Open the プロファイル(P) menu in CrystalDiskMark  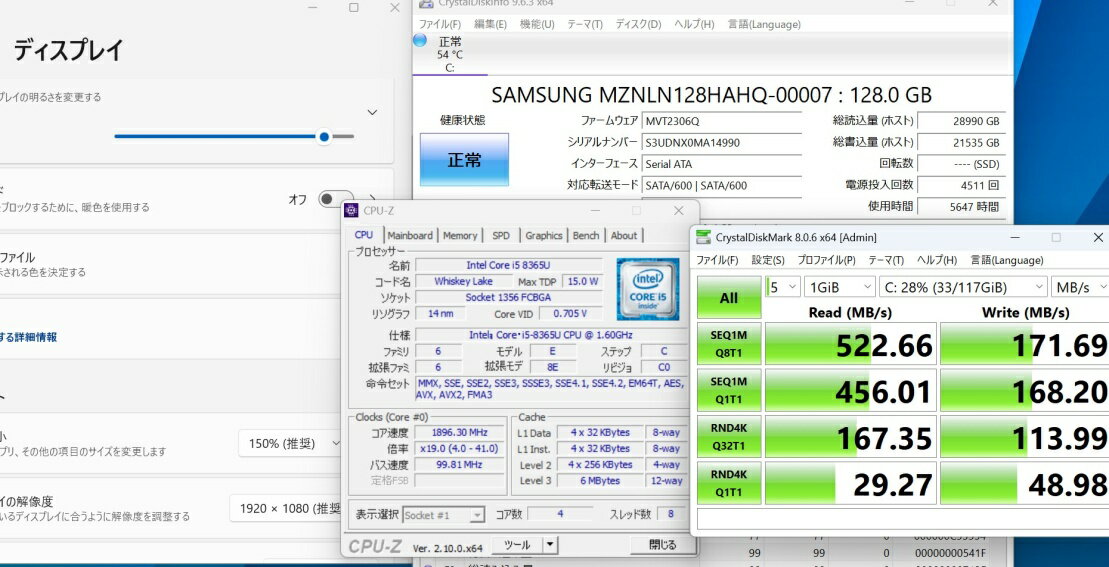click(x=826, y=260)
